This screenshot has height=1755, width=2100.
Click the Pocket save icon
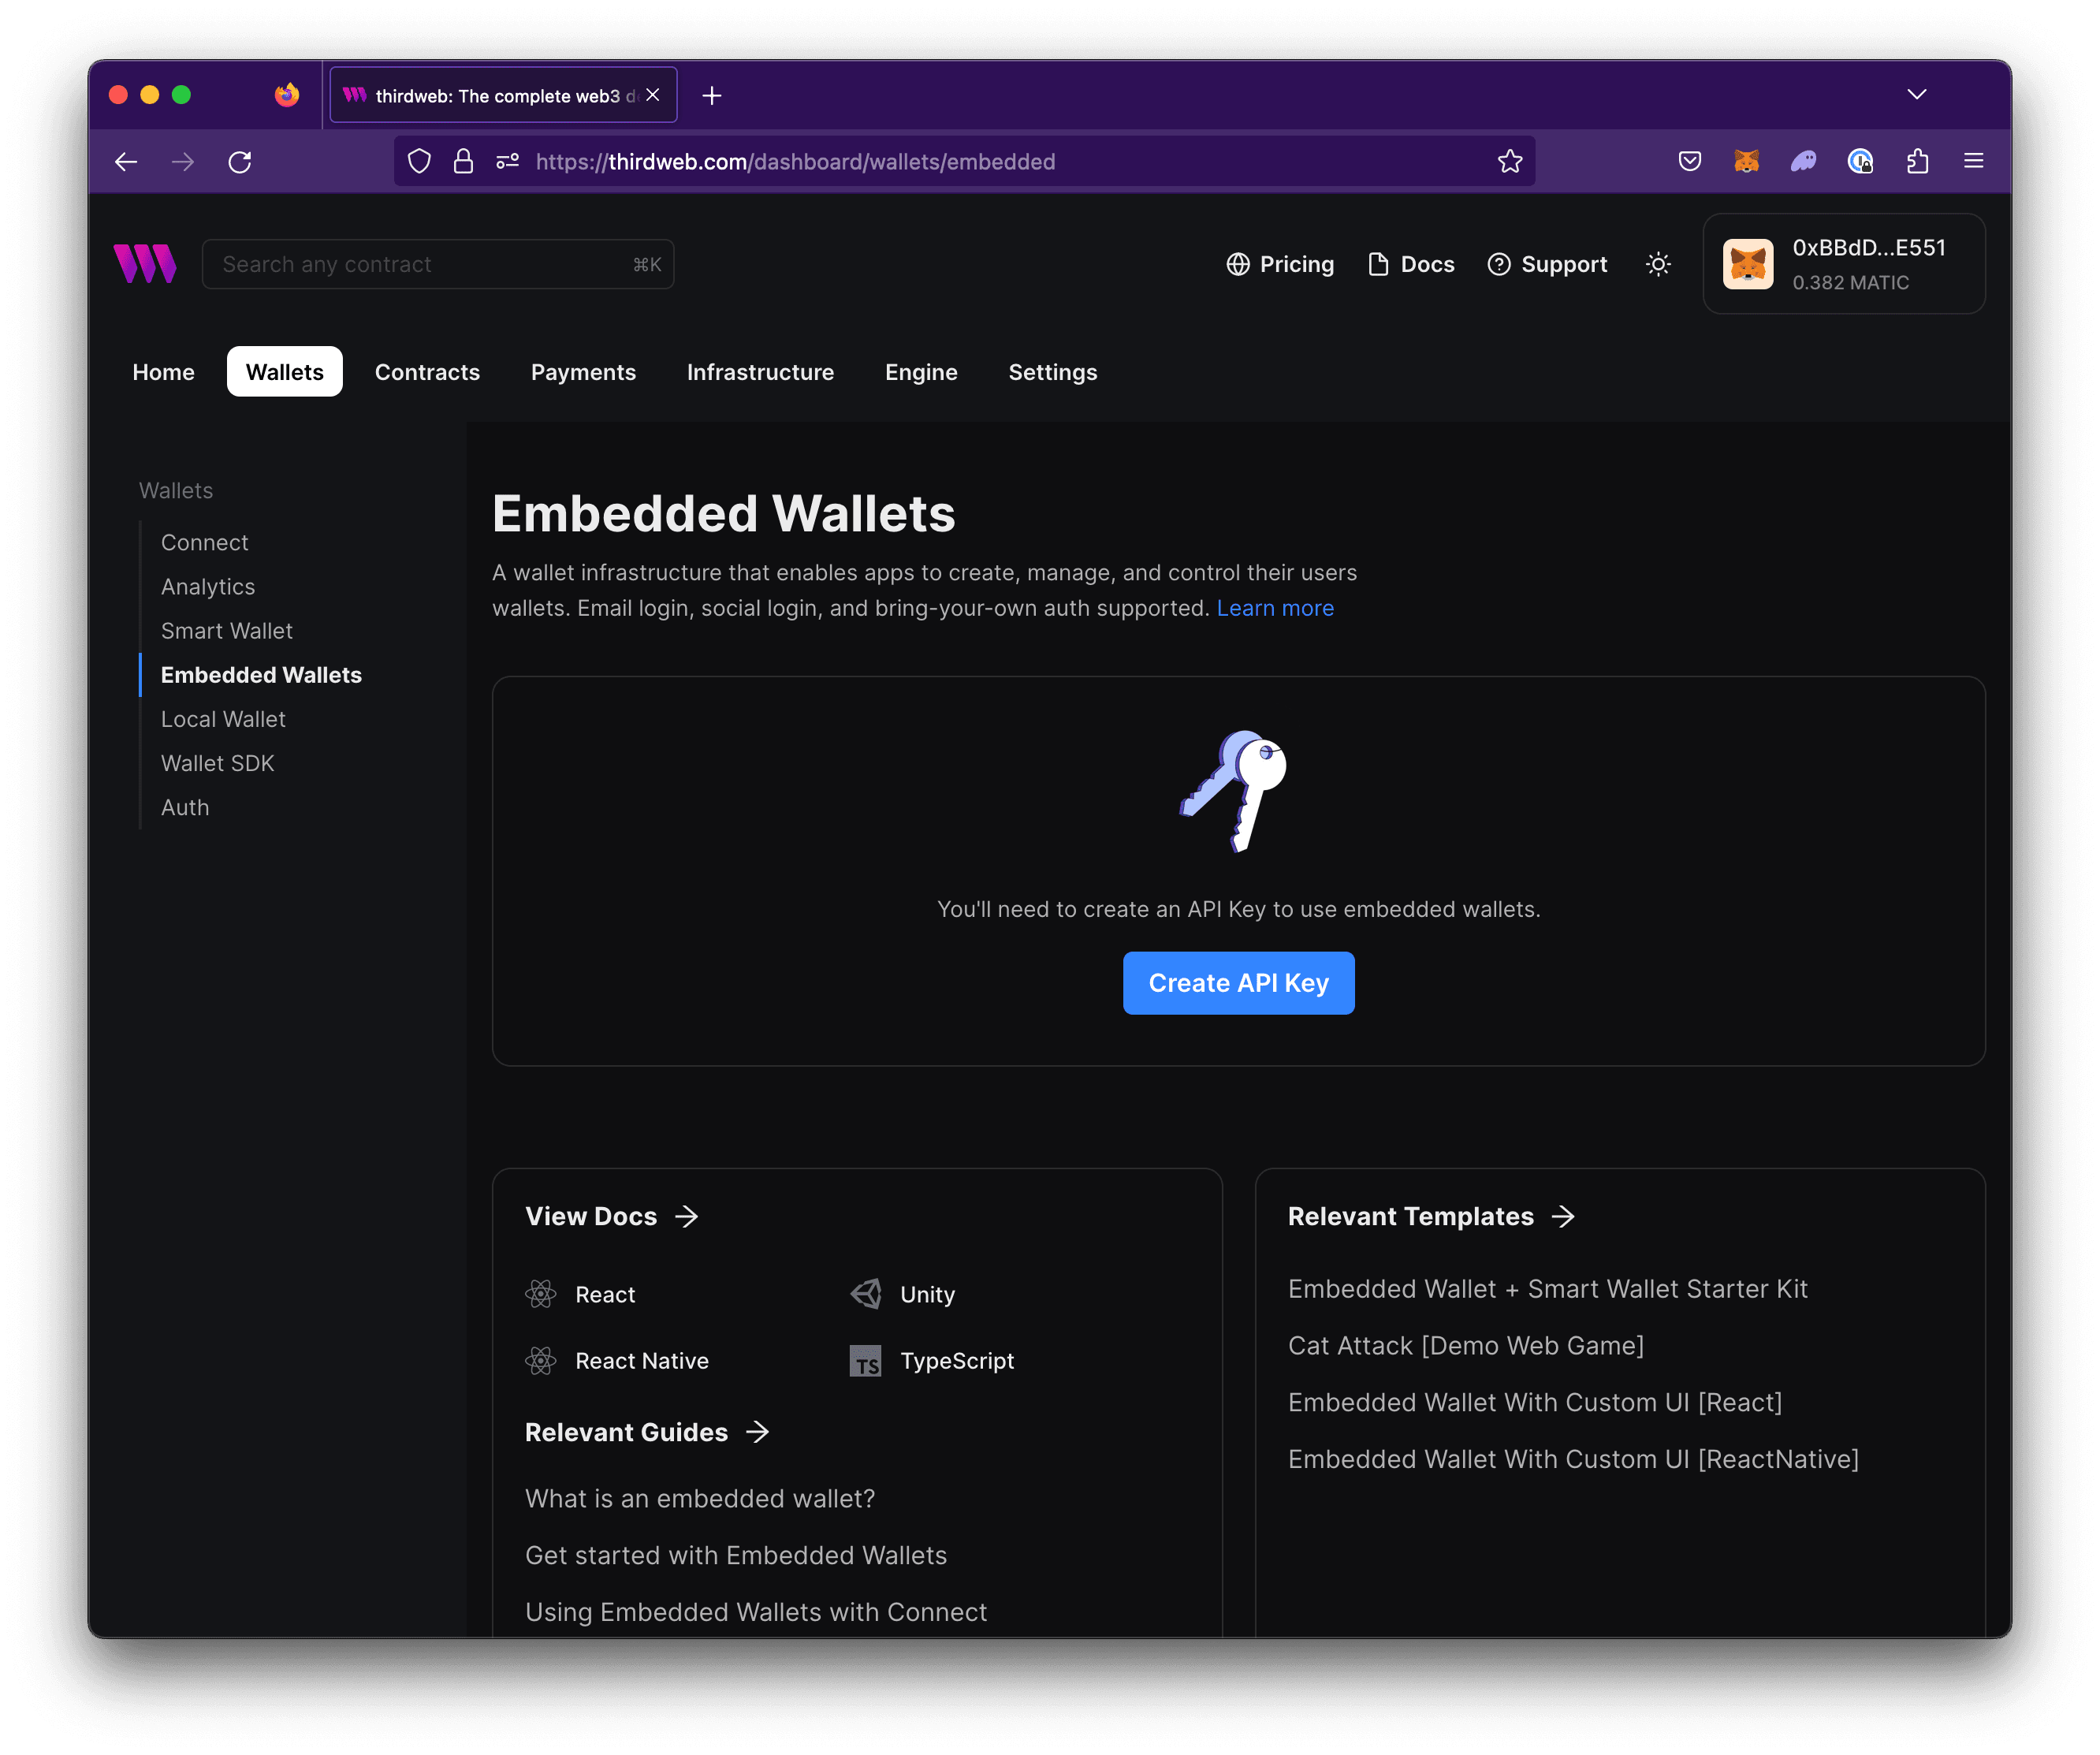tap(1689, 161)
